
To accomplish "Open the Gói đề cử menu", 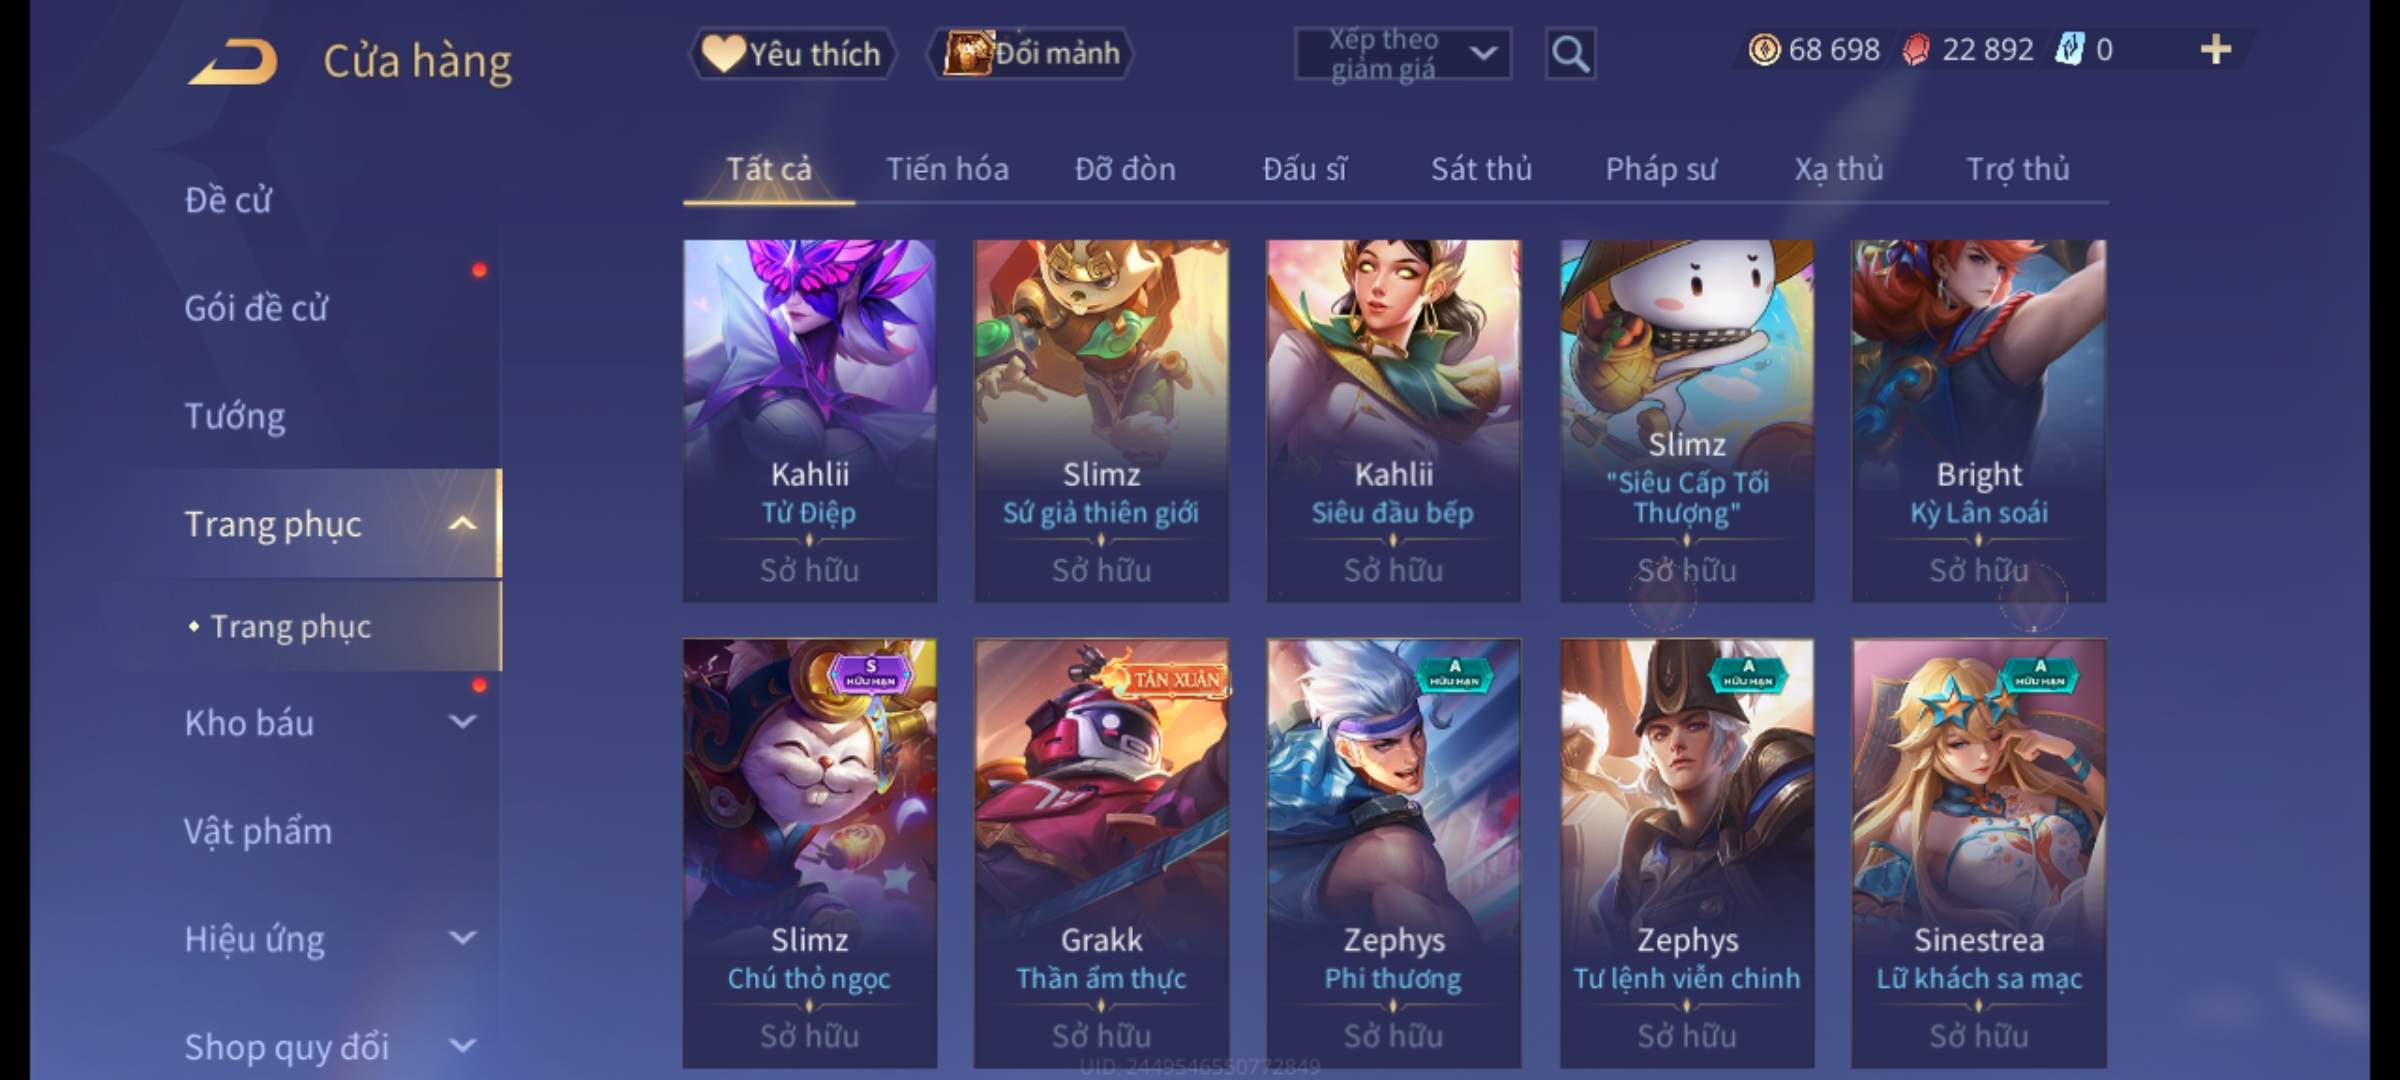I will [256, 307].
